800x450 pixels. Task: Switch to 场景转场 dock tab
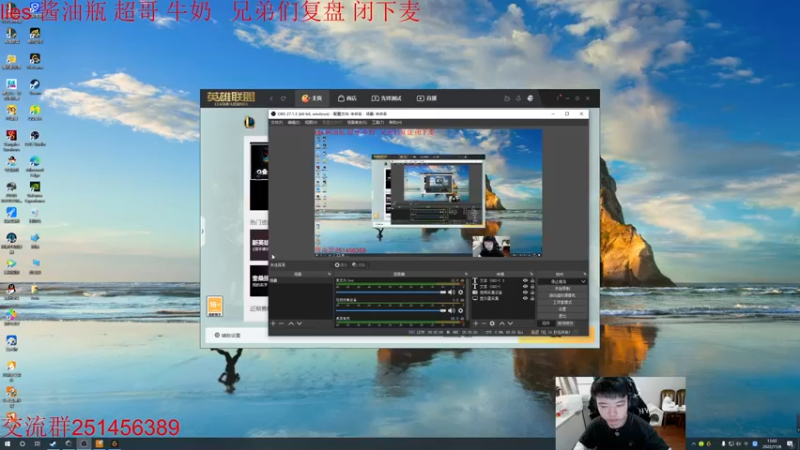[565, 323]
